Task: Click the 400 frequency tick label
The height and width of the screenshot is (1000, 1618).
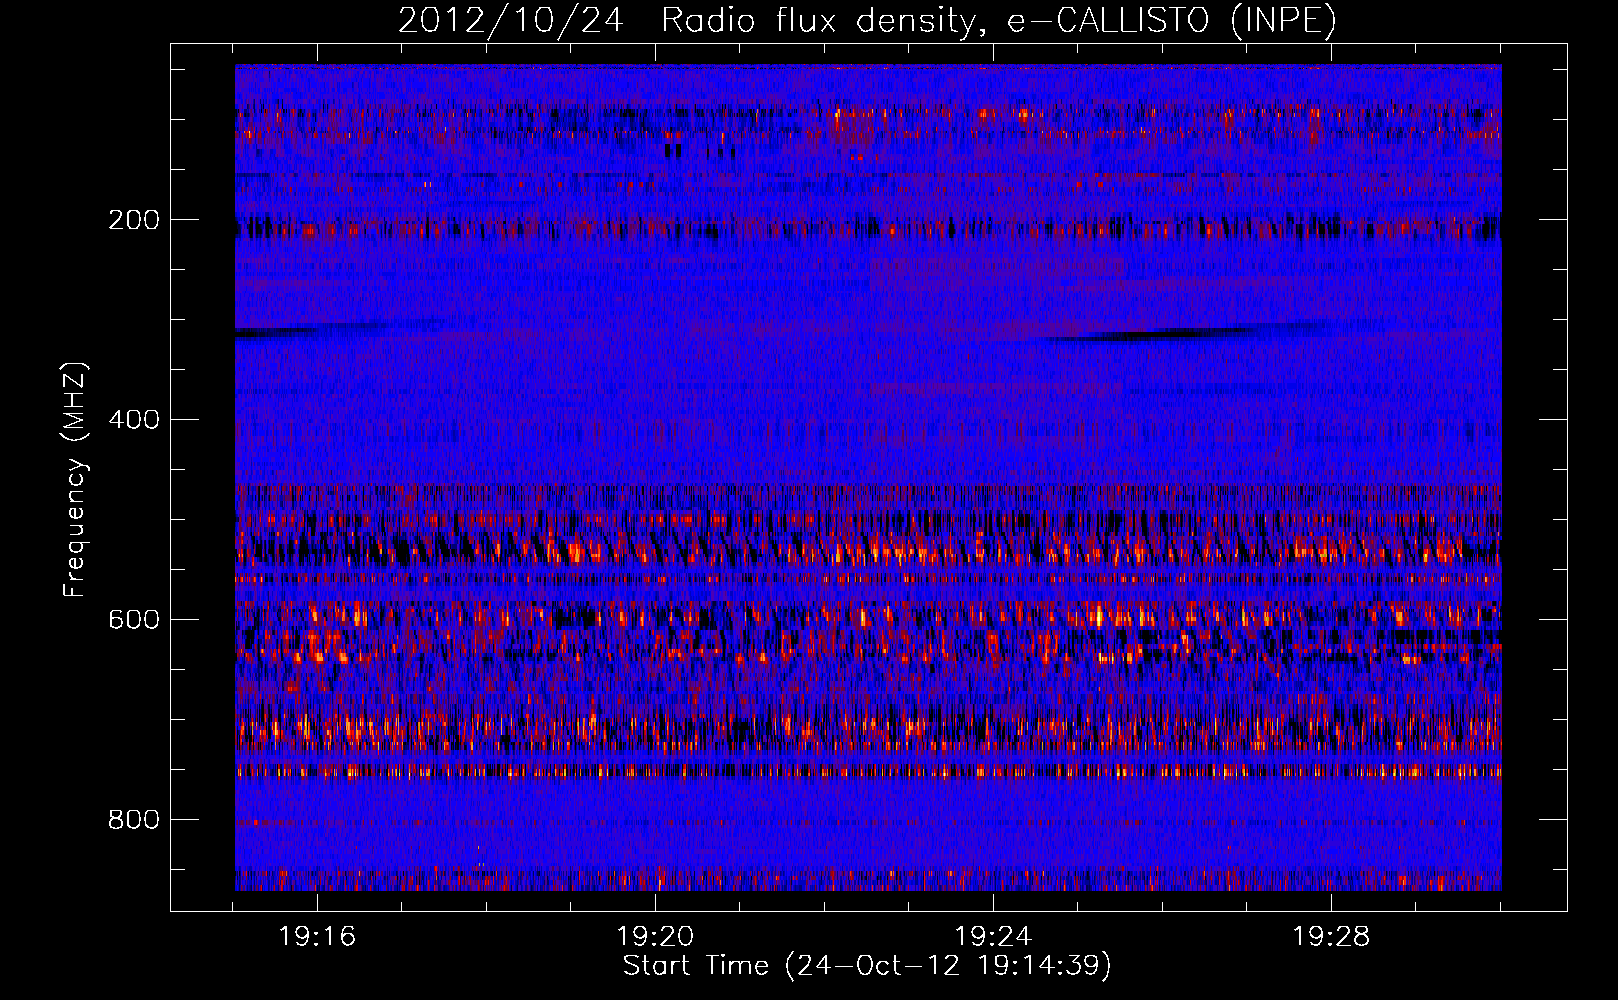Action: [134, 420]
